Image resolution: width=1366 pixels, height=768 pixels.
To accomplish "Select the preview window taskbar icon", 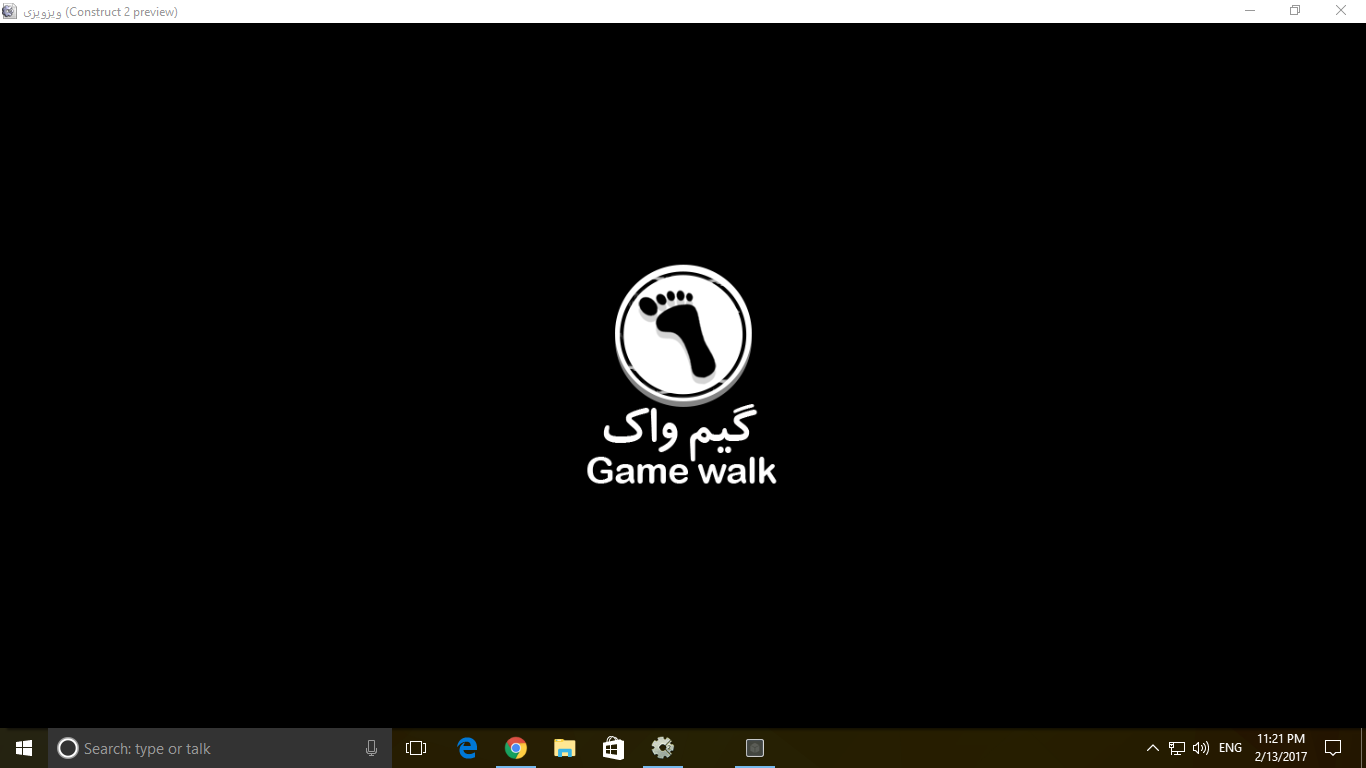I will tap(755, 748).
